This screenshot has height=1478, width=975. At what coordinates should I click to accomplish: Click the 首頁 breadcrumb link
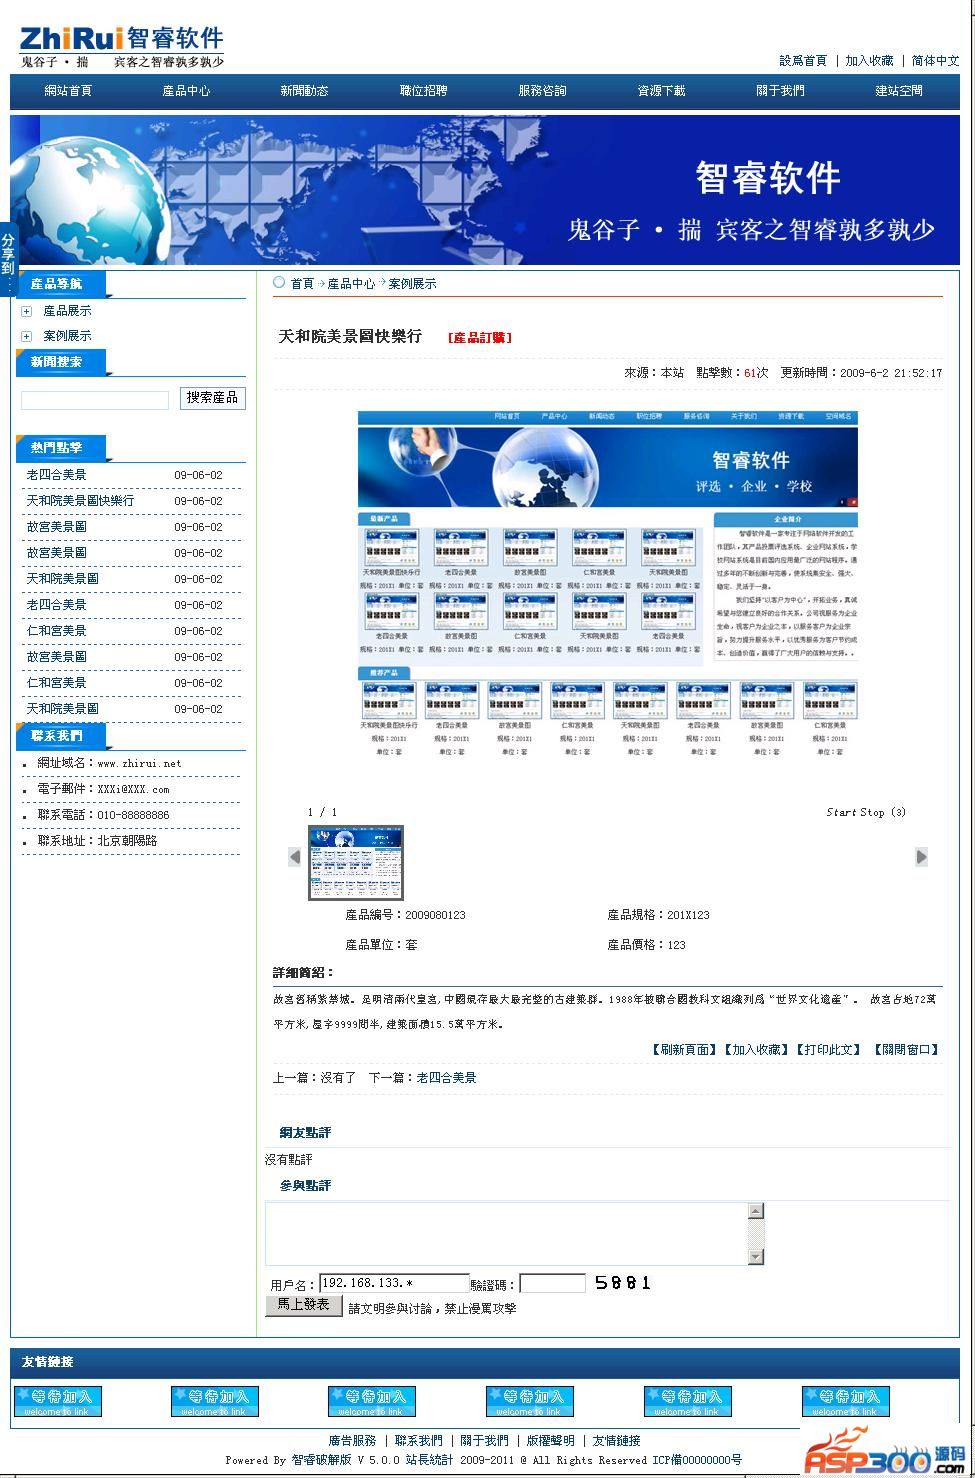pos(302,284)
